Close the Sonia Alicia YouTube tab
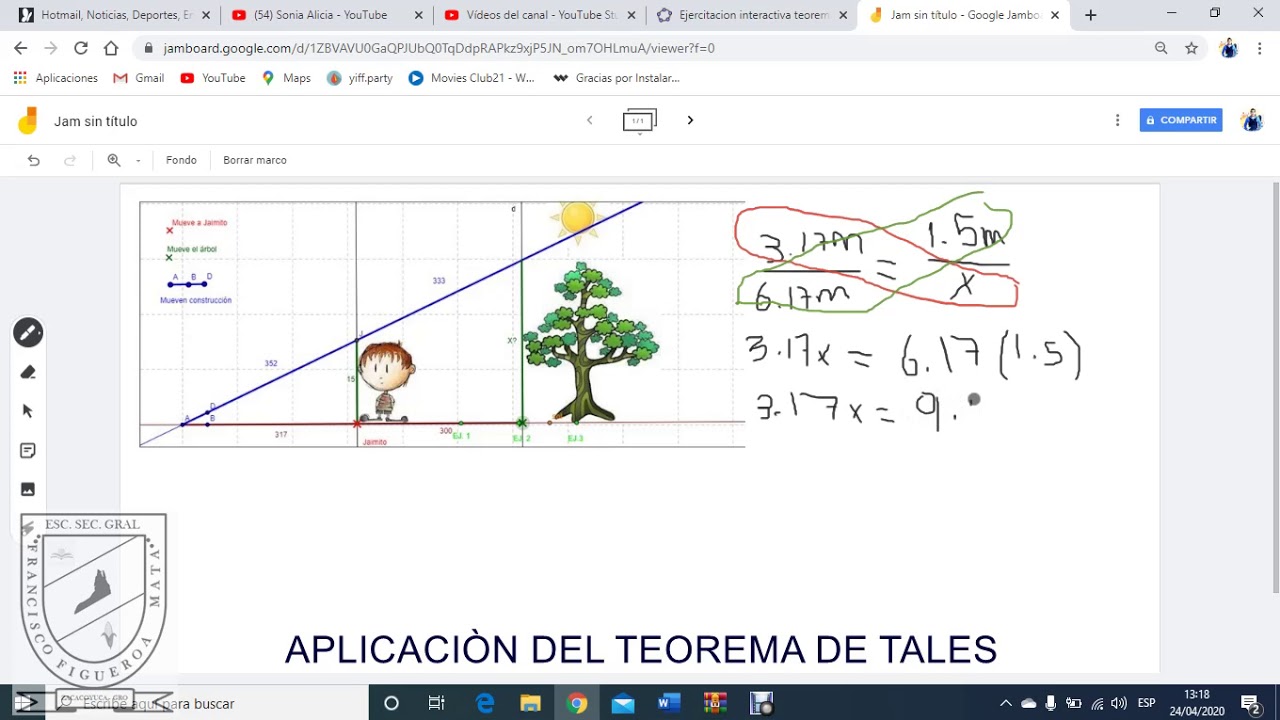The image size is (1280, 720). [418, 15]
